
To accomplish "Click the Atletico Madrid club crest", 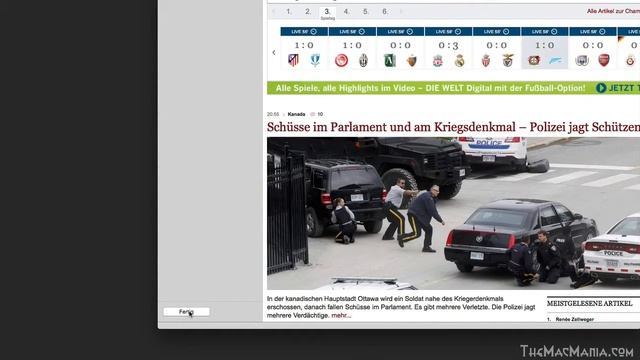I will 293,60.
